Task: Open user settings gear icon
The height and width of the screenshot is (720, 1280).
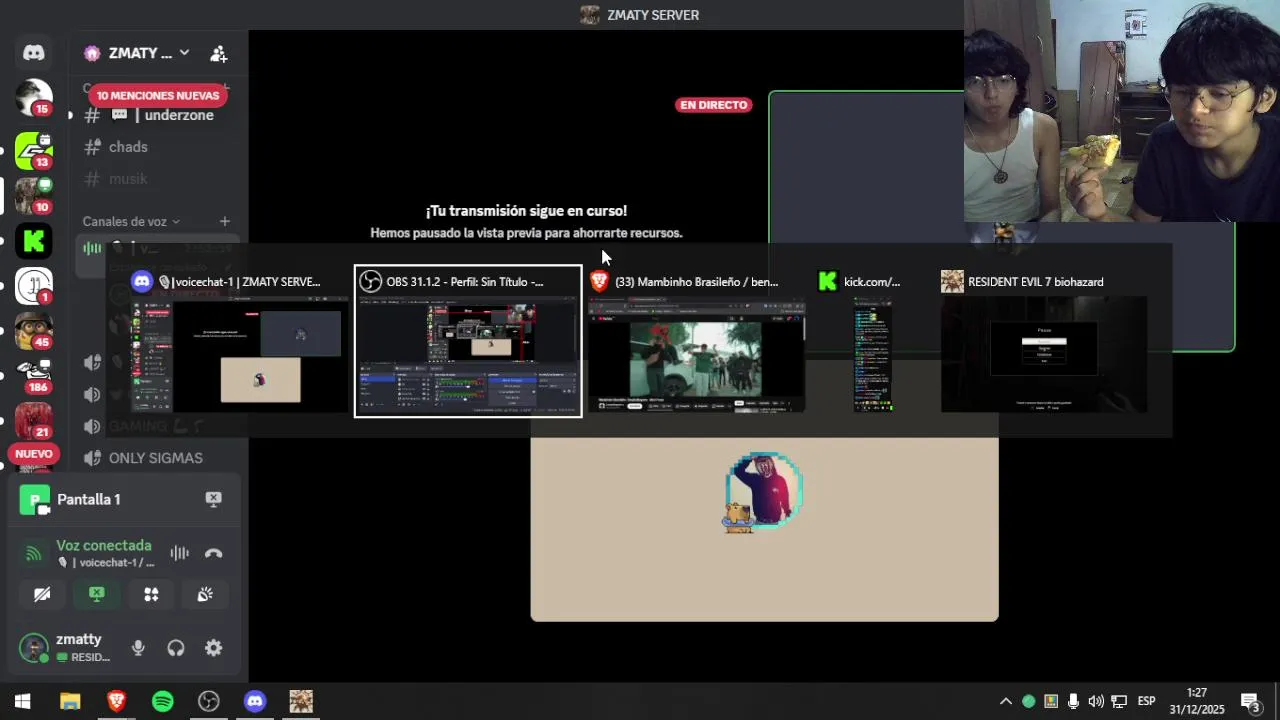Action: (213, 648)
